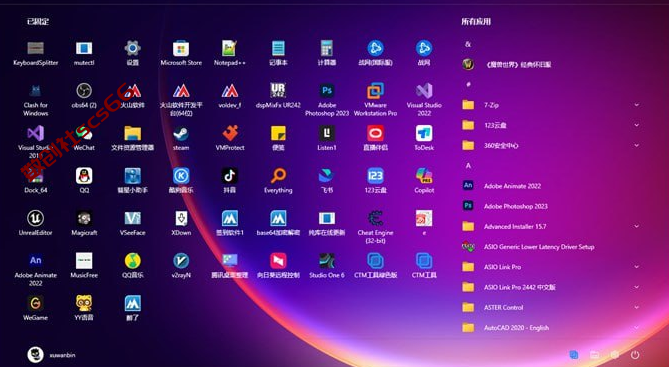Open Notepad++ from pinned apps
Viewport: 669px width, 367px height.
tap(230, 53)
